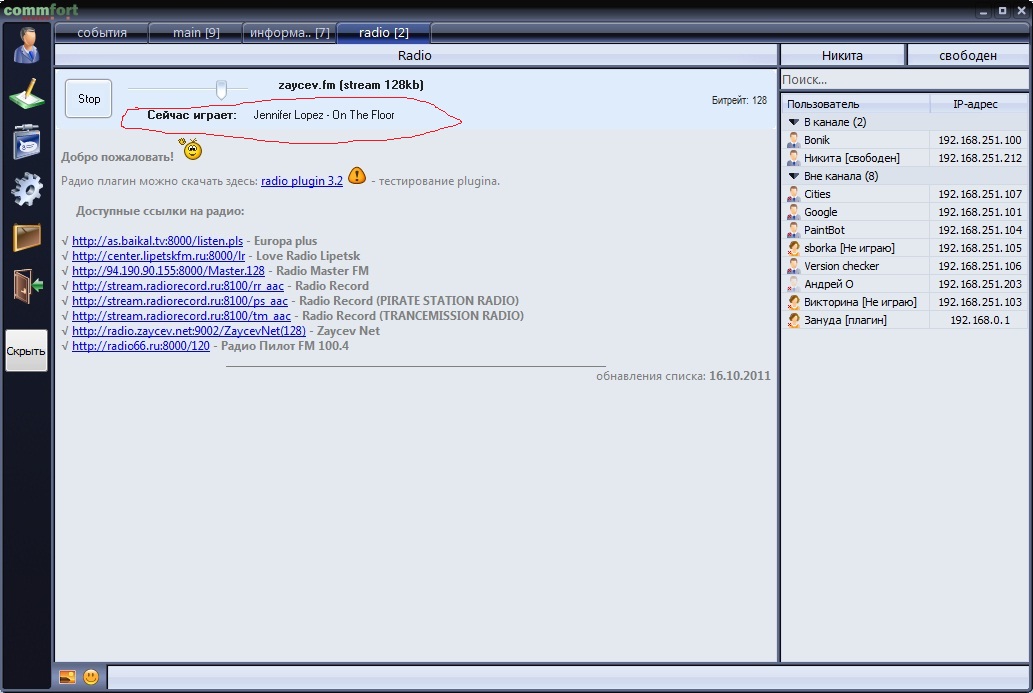Open the 'radio plugin 3.2' download link
Viewport: 1033px width, 693px height.
coord(301,181)
